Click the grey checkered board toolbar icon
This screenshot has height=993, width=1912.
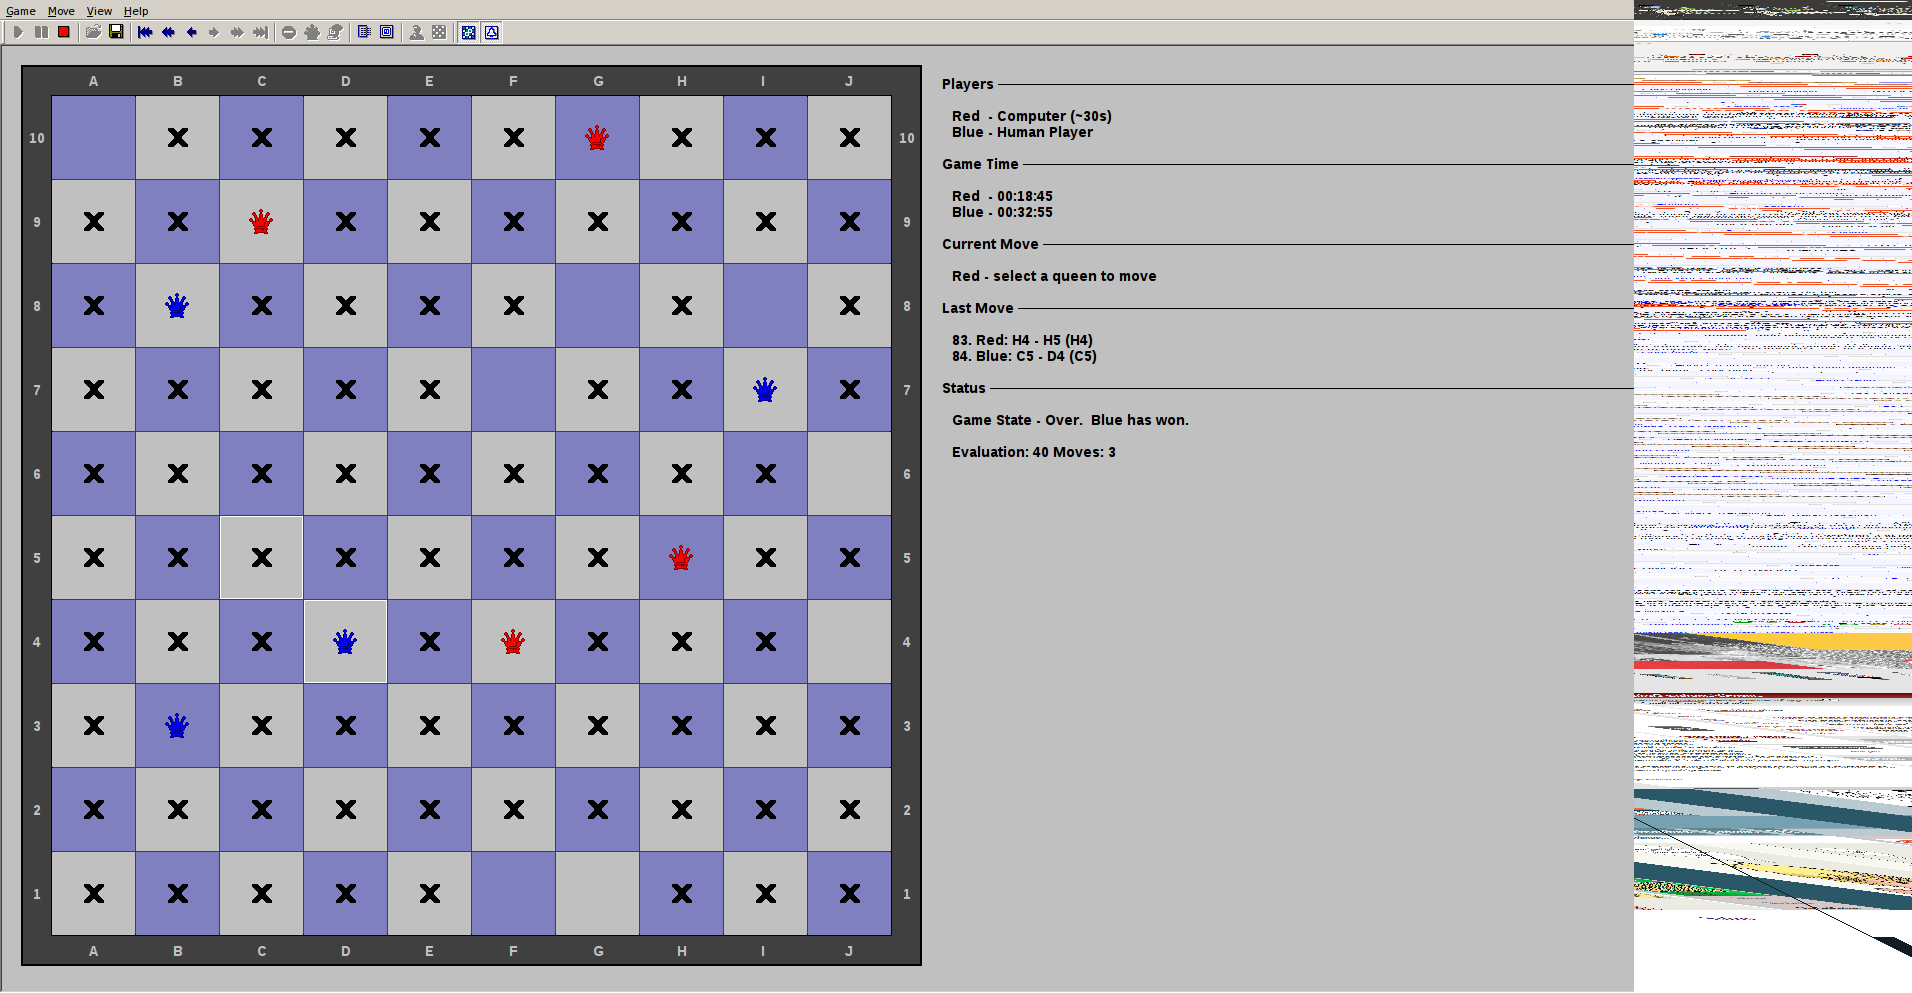tap(439, 32)
